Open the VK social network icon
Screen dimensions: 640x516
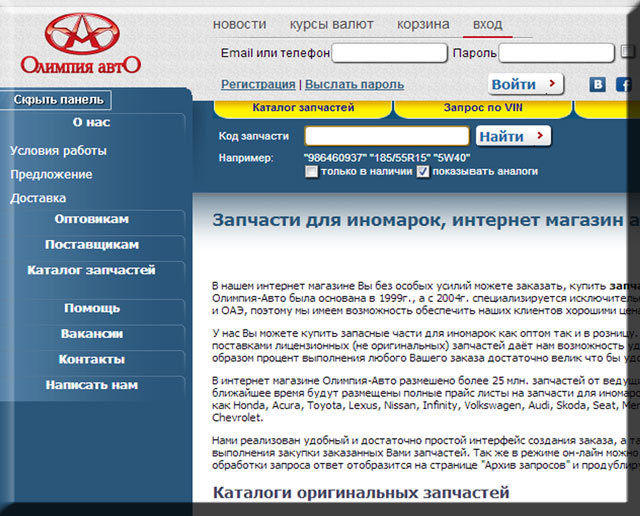coord(598,85)
